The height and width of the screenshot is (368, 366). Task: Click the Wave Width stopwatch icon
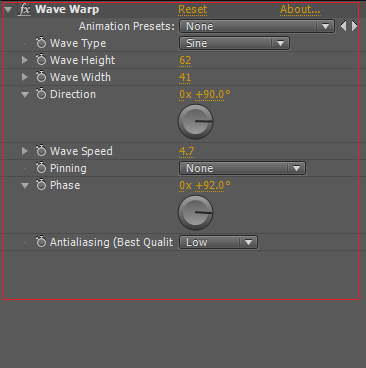pos(41,77)
